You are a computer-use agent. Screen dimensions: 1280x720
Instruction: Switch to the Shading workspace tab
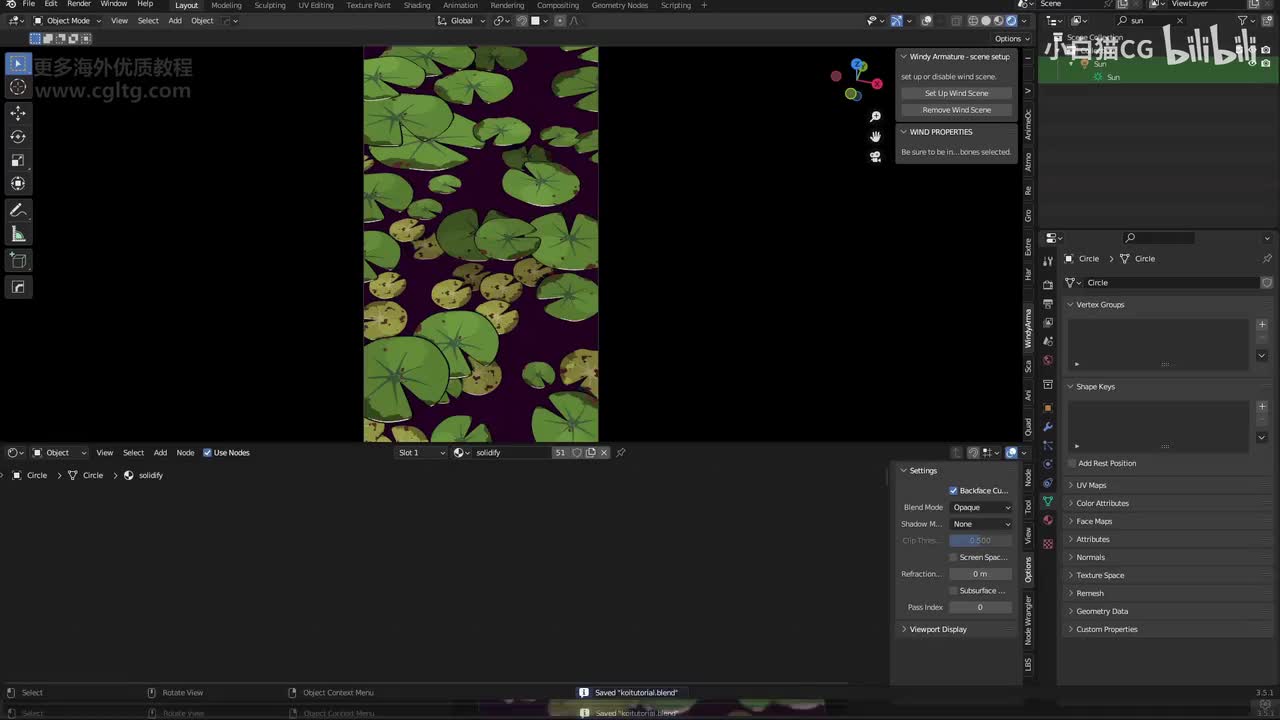417,5
